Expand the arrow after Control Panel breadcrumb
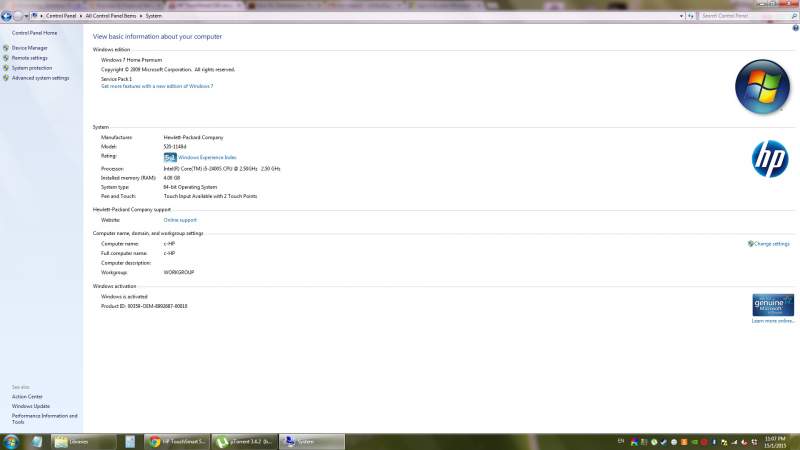 click(81, 16)
